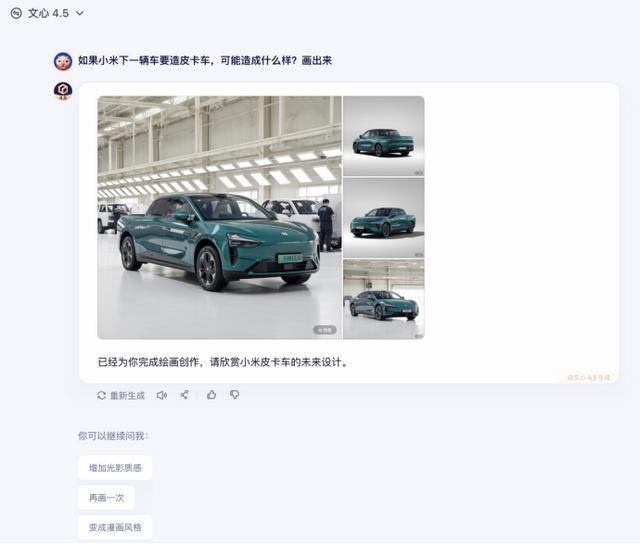
Task: Like the response with thumbs-up icon
Action: (211, 395)
